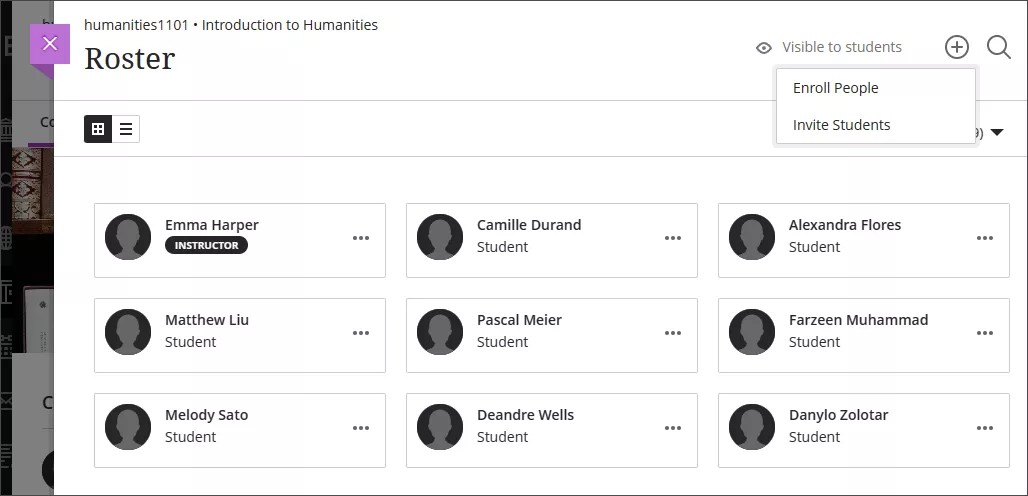Select Enroll People from the menu

[x=836, y=88]
